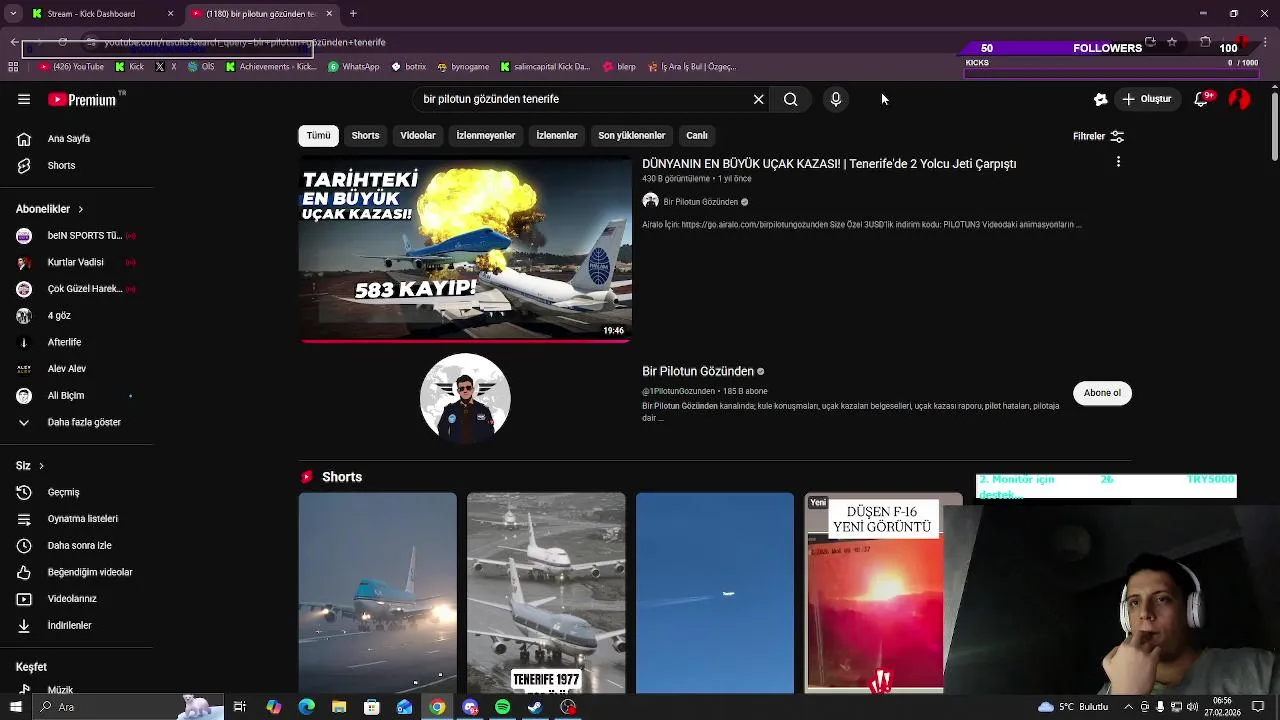Viewport: 1280px width, 720px height.
Task: Subscribe with the Abone ol button
Action: pos(1102,393)
